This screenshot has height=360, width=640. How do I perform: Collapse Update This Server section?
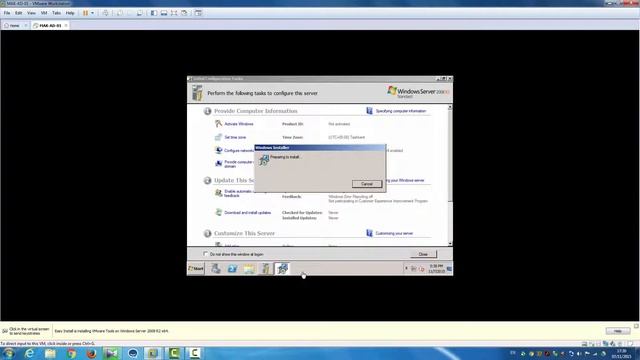[x=207, y=180]
